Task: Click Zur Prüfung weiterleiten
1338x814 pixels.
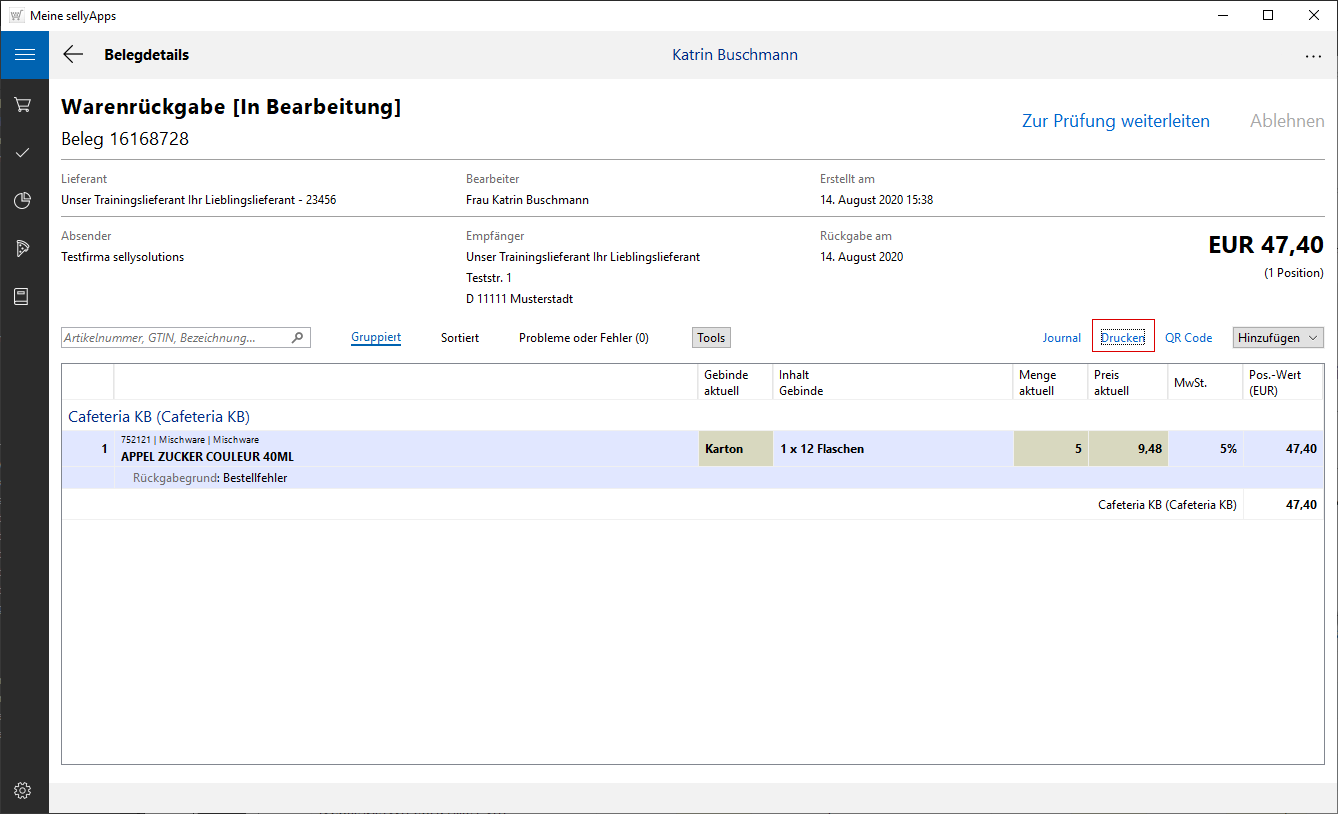Action: point(1115,121)
